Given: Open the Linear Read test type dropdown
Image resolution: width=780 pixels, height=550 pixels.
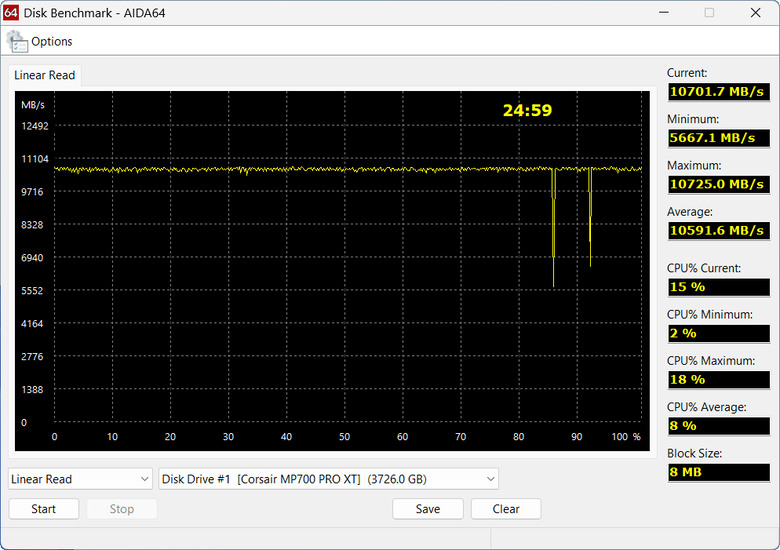Looking at the screenshot, I should coord(80,479).
